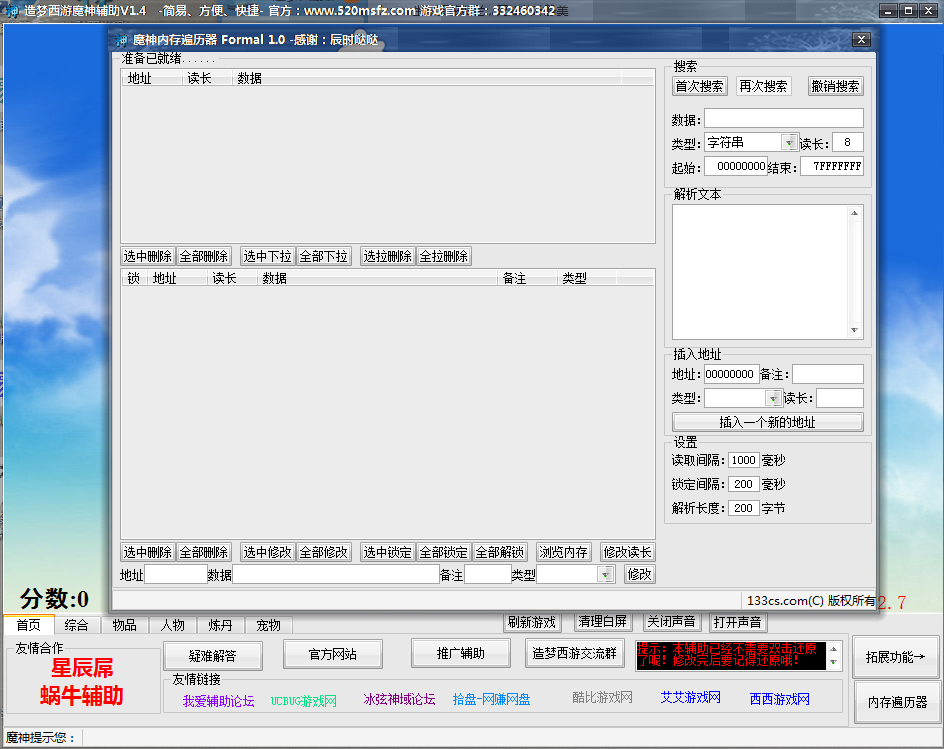
Task: Click the 数据 search input field
Action: point(783,119)
